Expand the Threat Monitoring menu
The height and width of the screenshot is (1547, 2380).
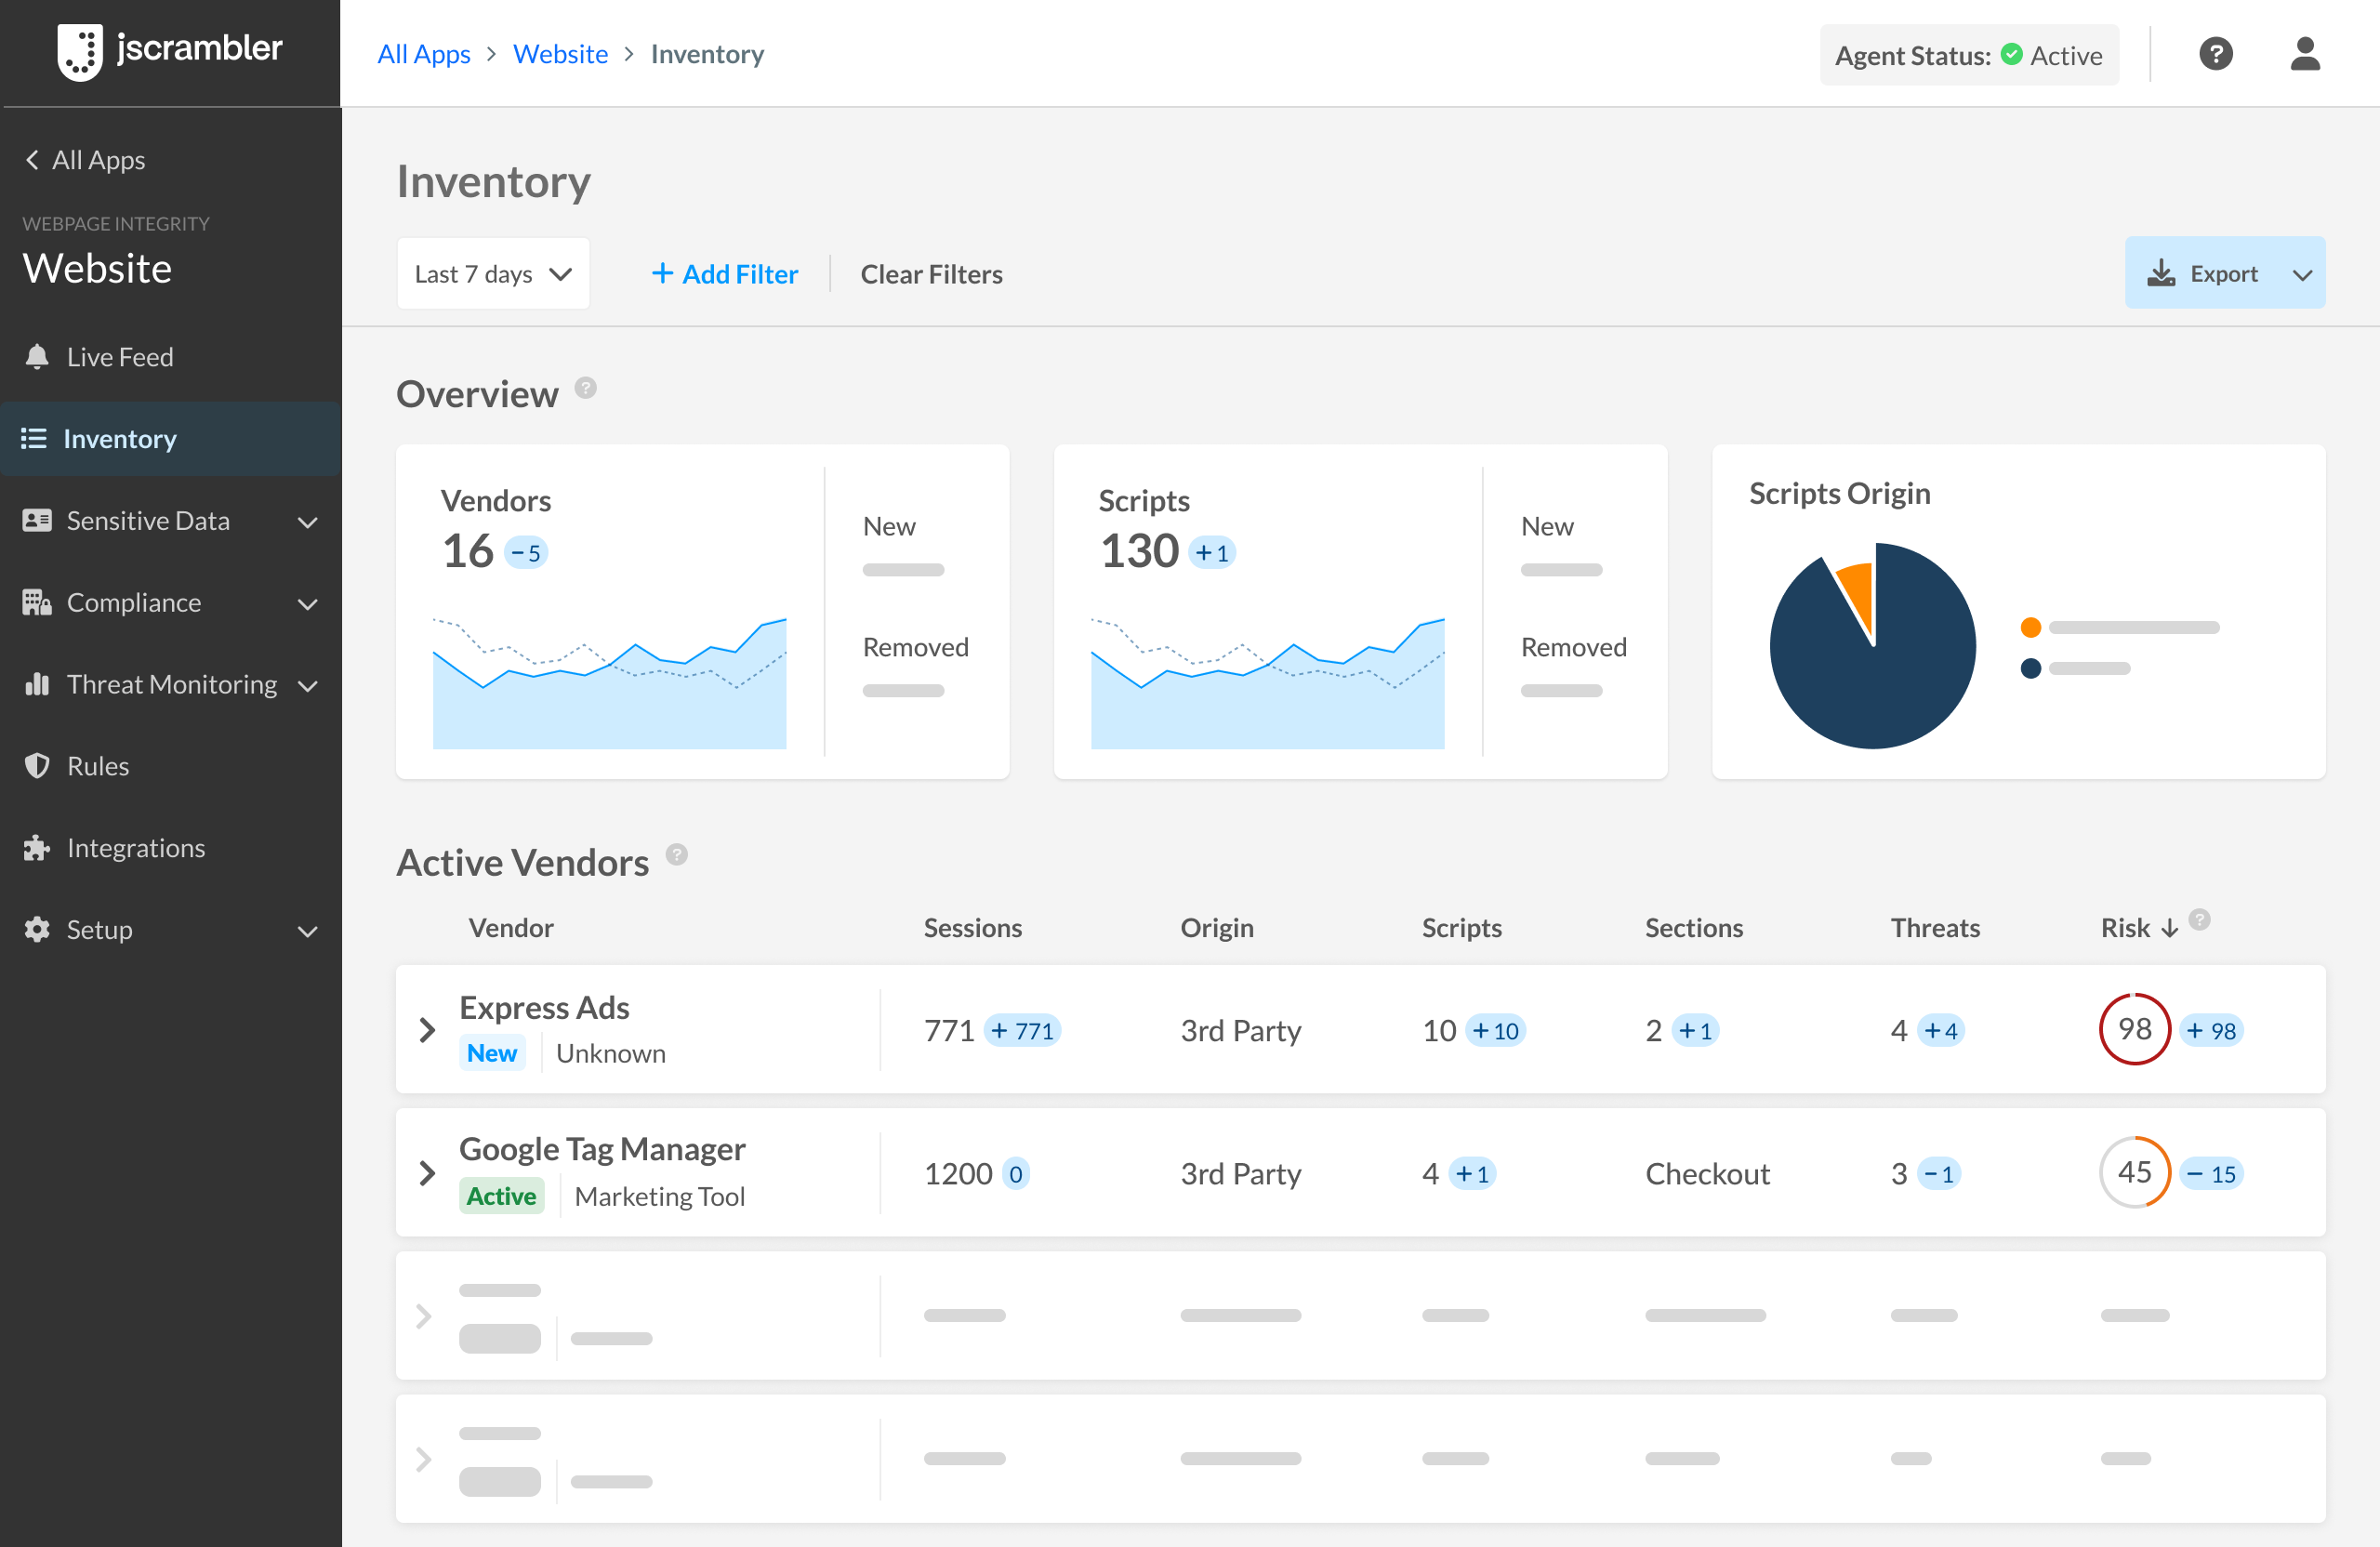308,686
